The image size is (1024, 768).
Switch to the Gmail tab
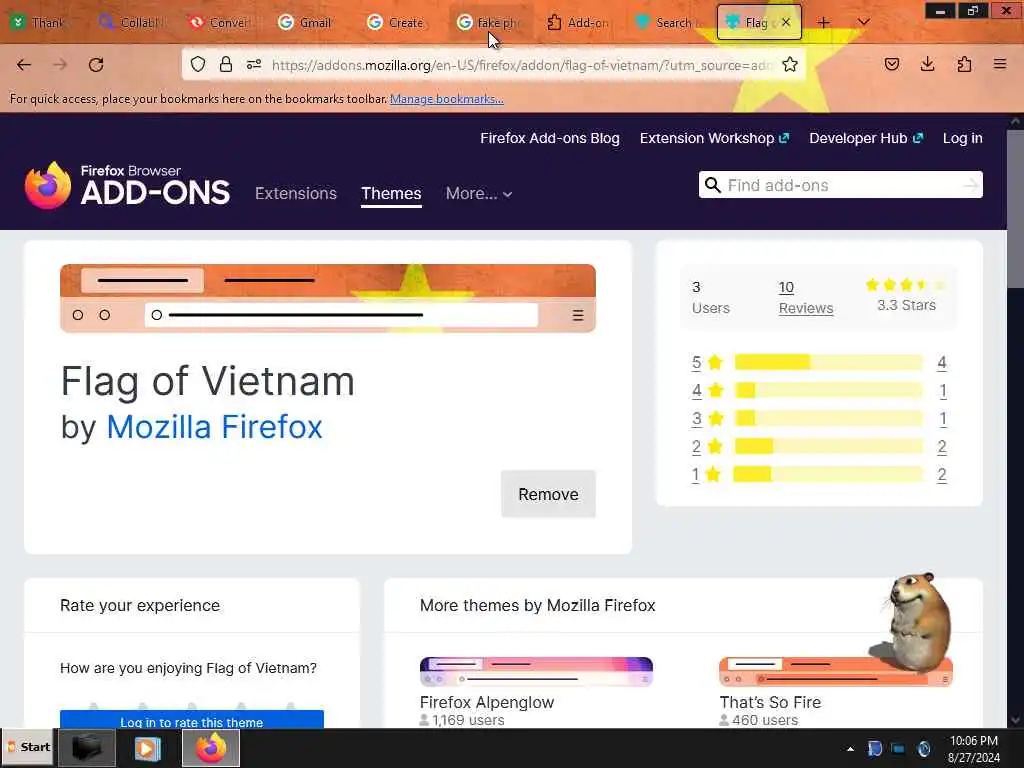[307, 22]
